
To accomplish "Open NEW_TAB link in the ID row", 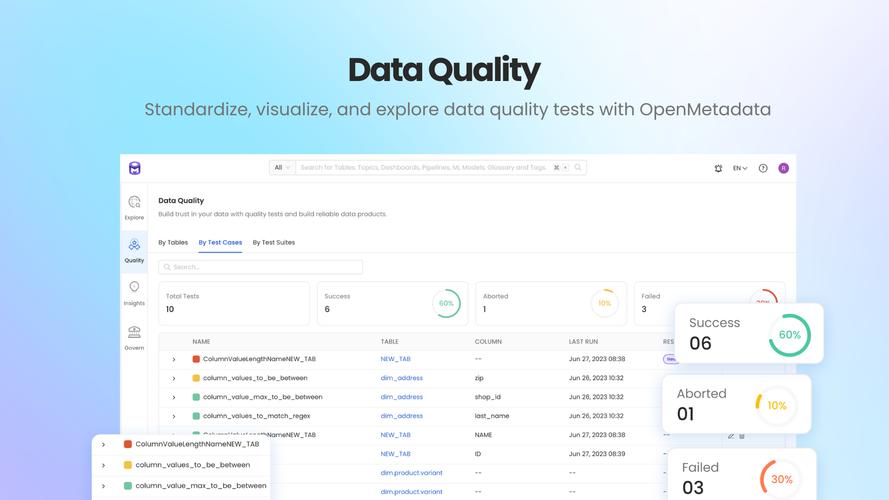I will (x=395, y=454).
